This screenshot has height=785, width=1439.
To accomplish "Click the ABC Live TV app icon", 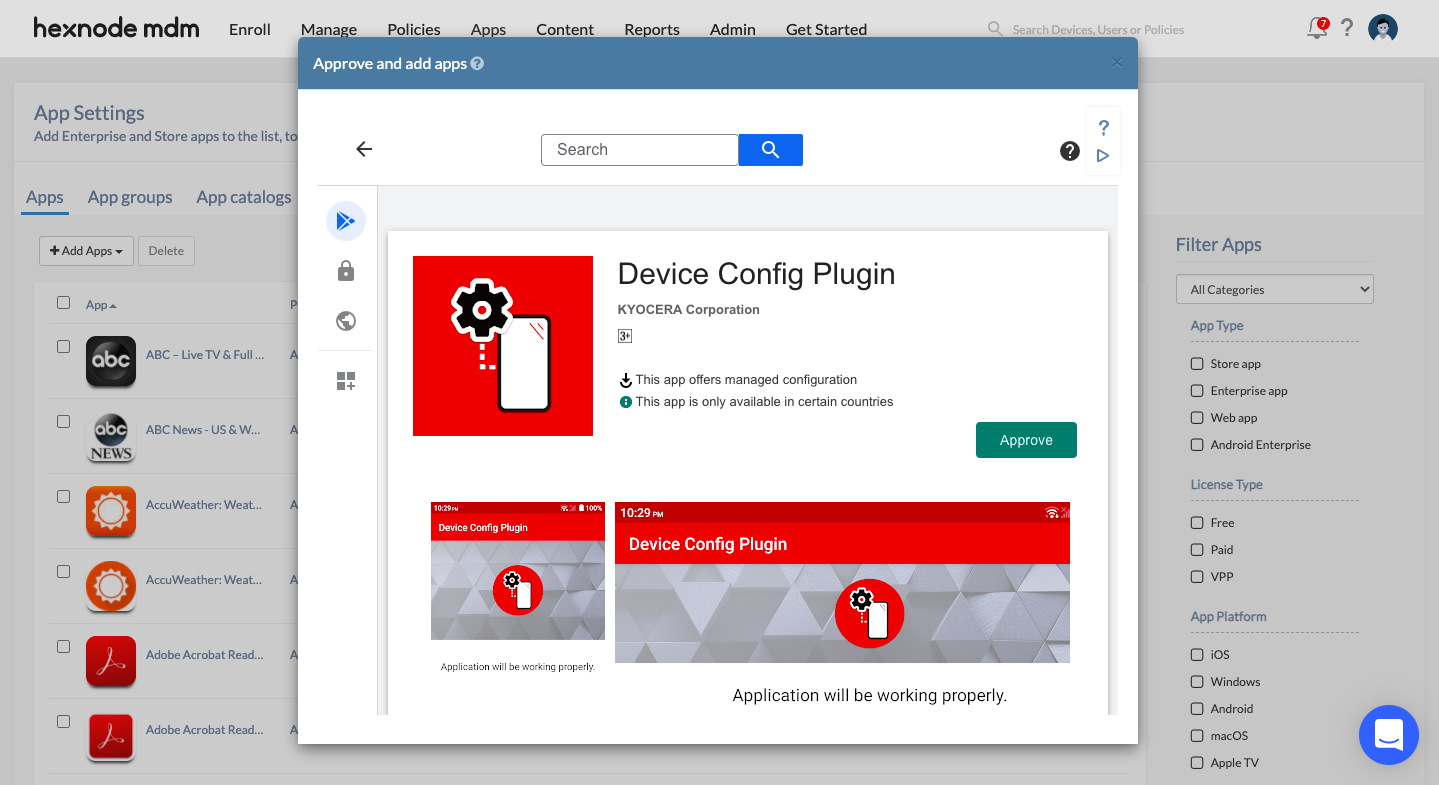I will [x=111, y=361].
